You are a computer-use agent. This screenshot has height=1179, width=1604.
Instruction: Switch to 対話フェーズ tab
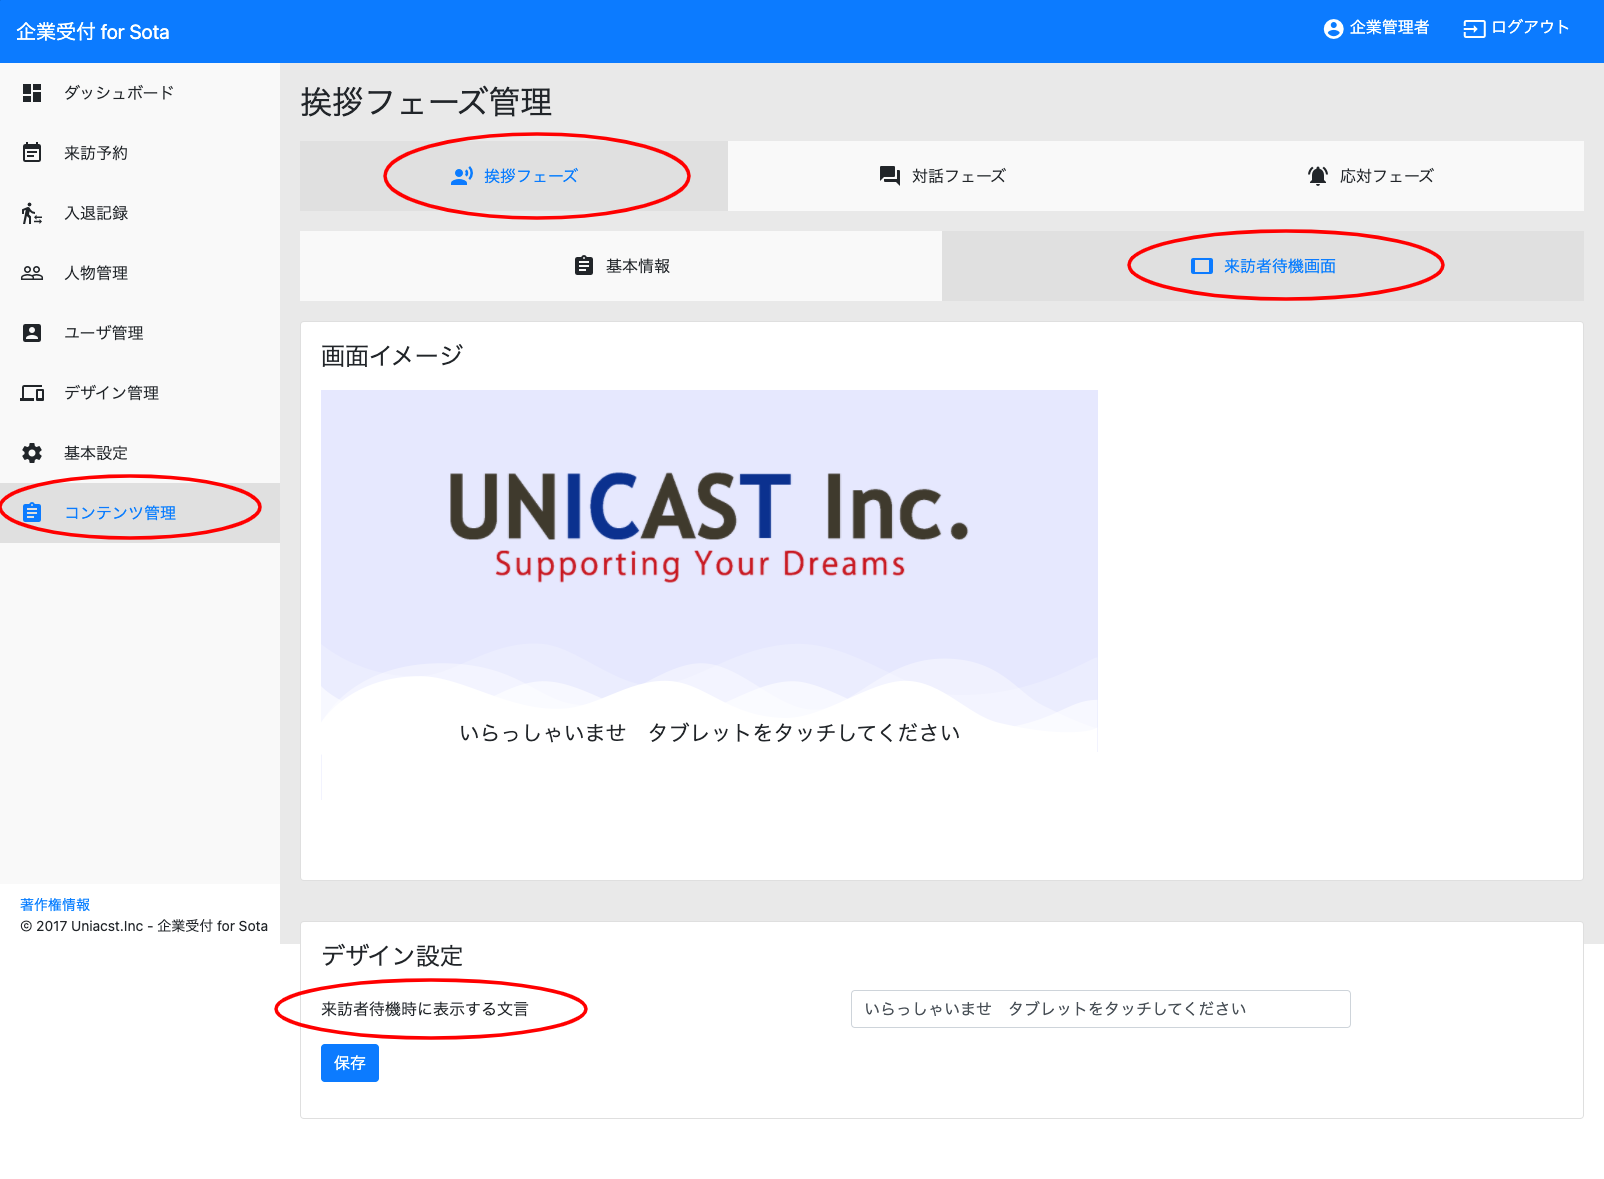(x=942, y=176)
